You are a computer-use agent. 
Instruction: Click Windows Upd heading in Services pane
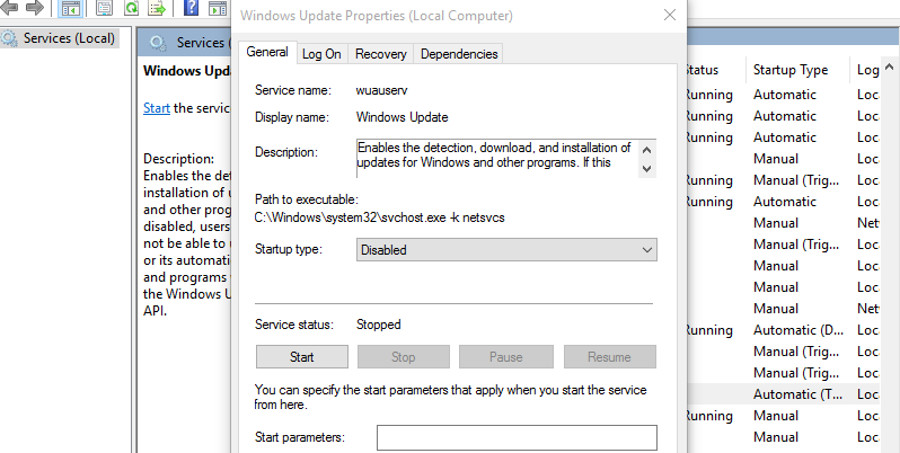(x=187, y=71)
